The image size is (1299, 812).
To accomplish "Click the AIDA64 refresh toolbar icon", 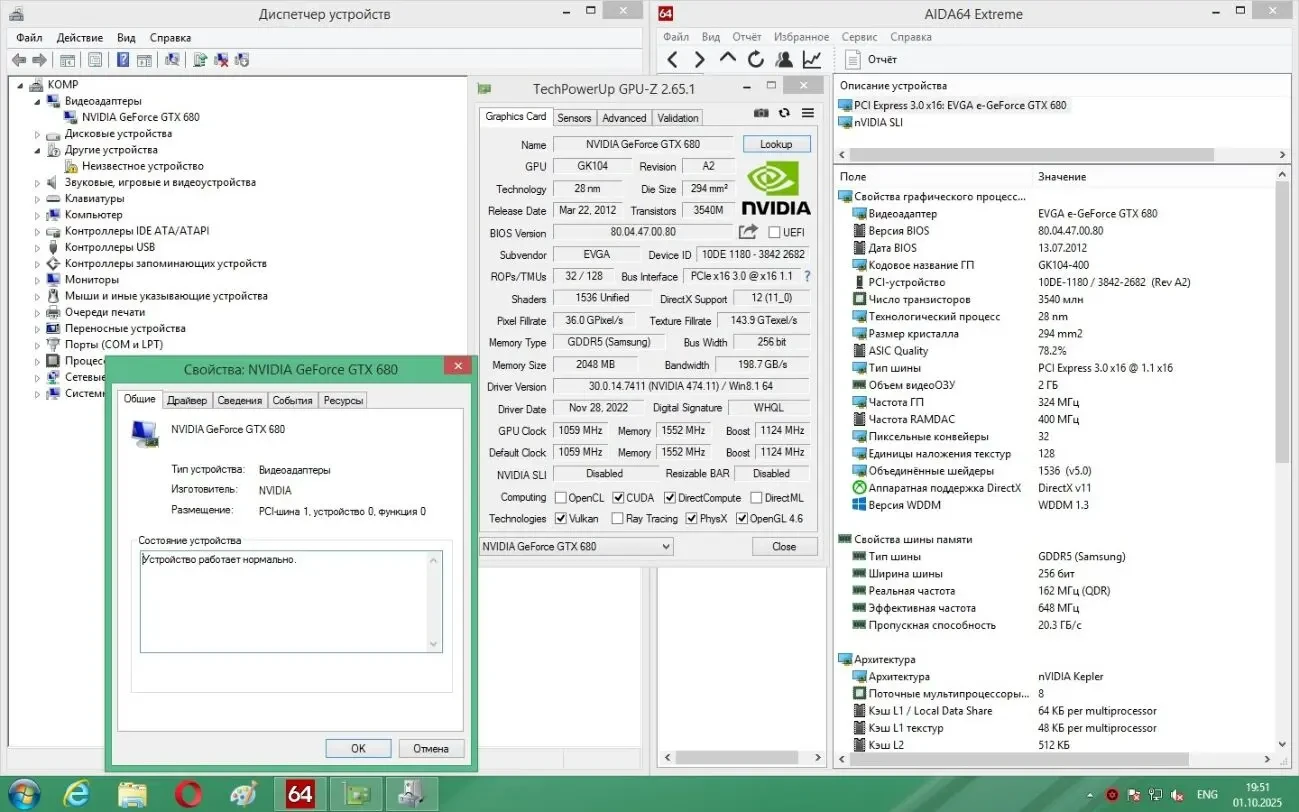I will pos(756,60).
